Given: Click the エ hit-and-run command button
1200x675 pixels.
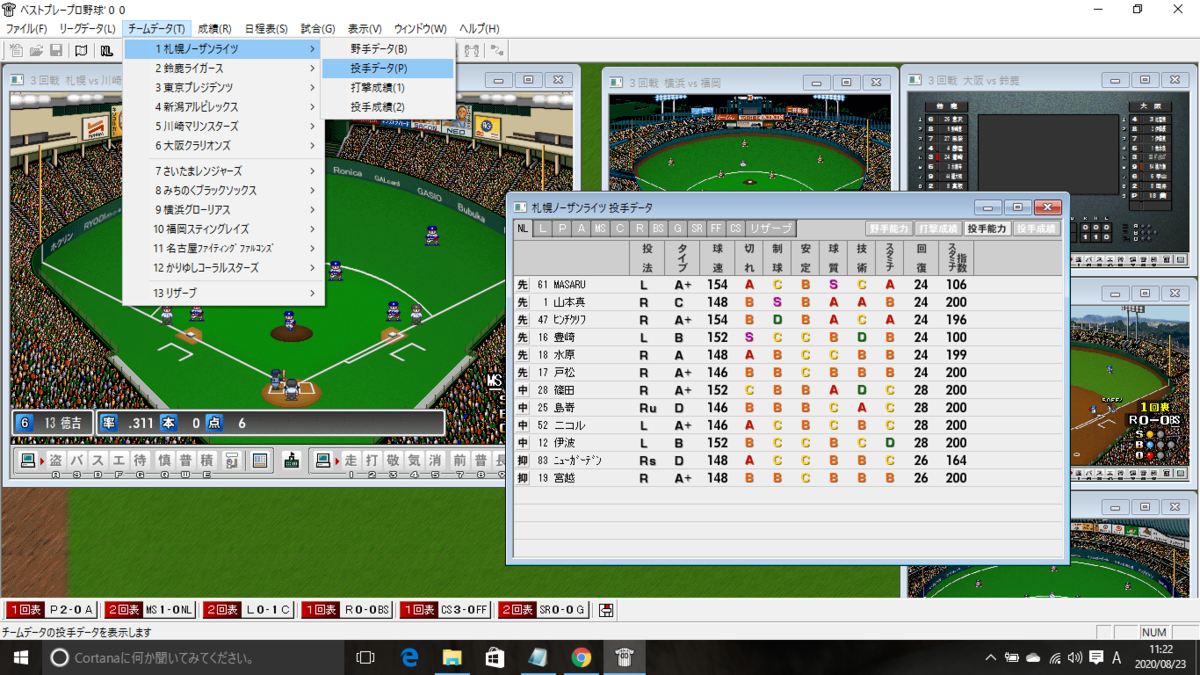Looking at the screenshot, I should [118, 460].
